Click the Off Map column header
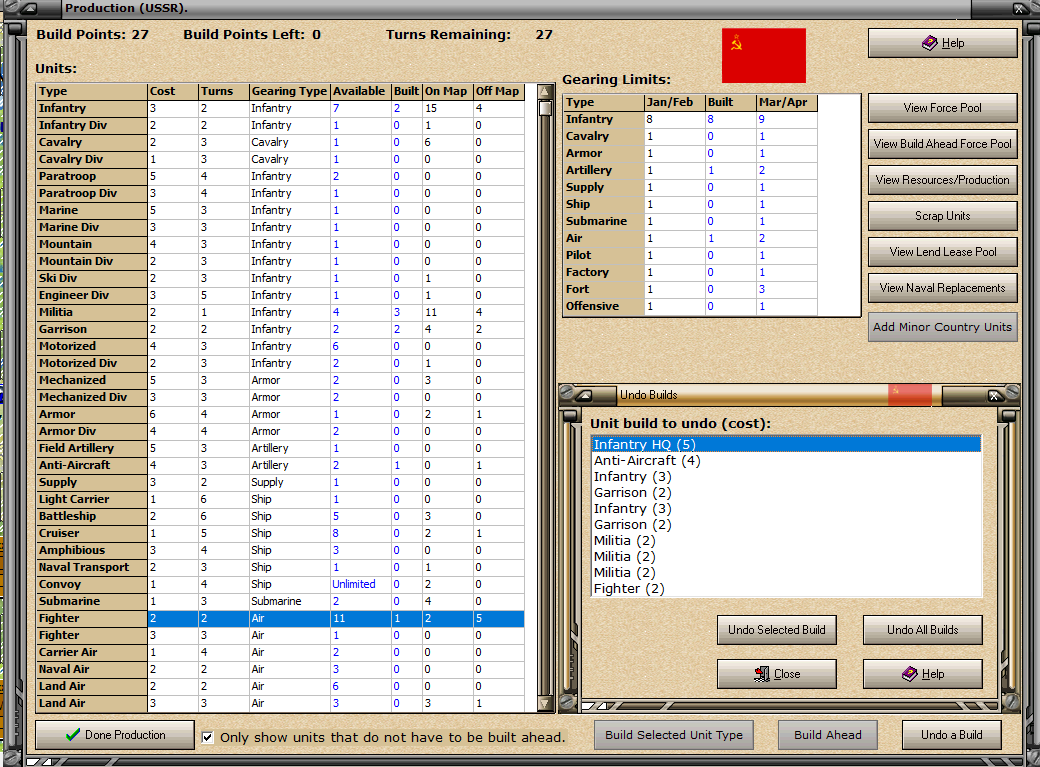This screenshot has width=1040, height=767. pyautogui.click(x=499, y=91)
